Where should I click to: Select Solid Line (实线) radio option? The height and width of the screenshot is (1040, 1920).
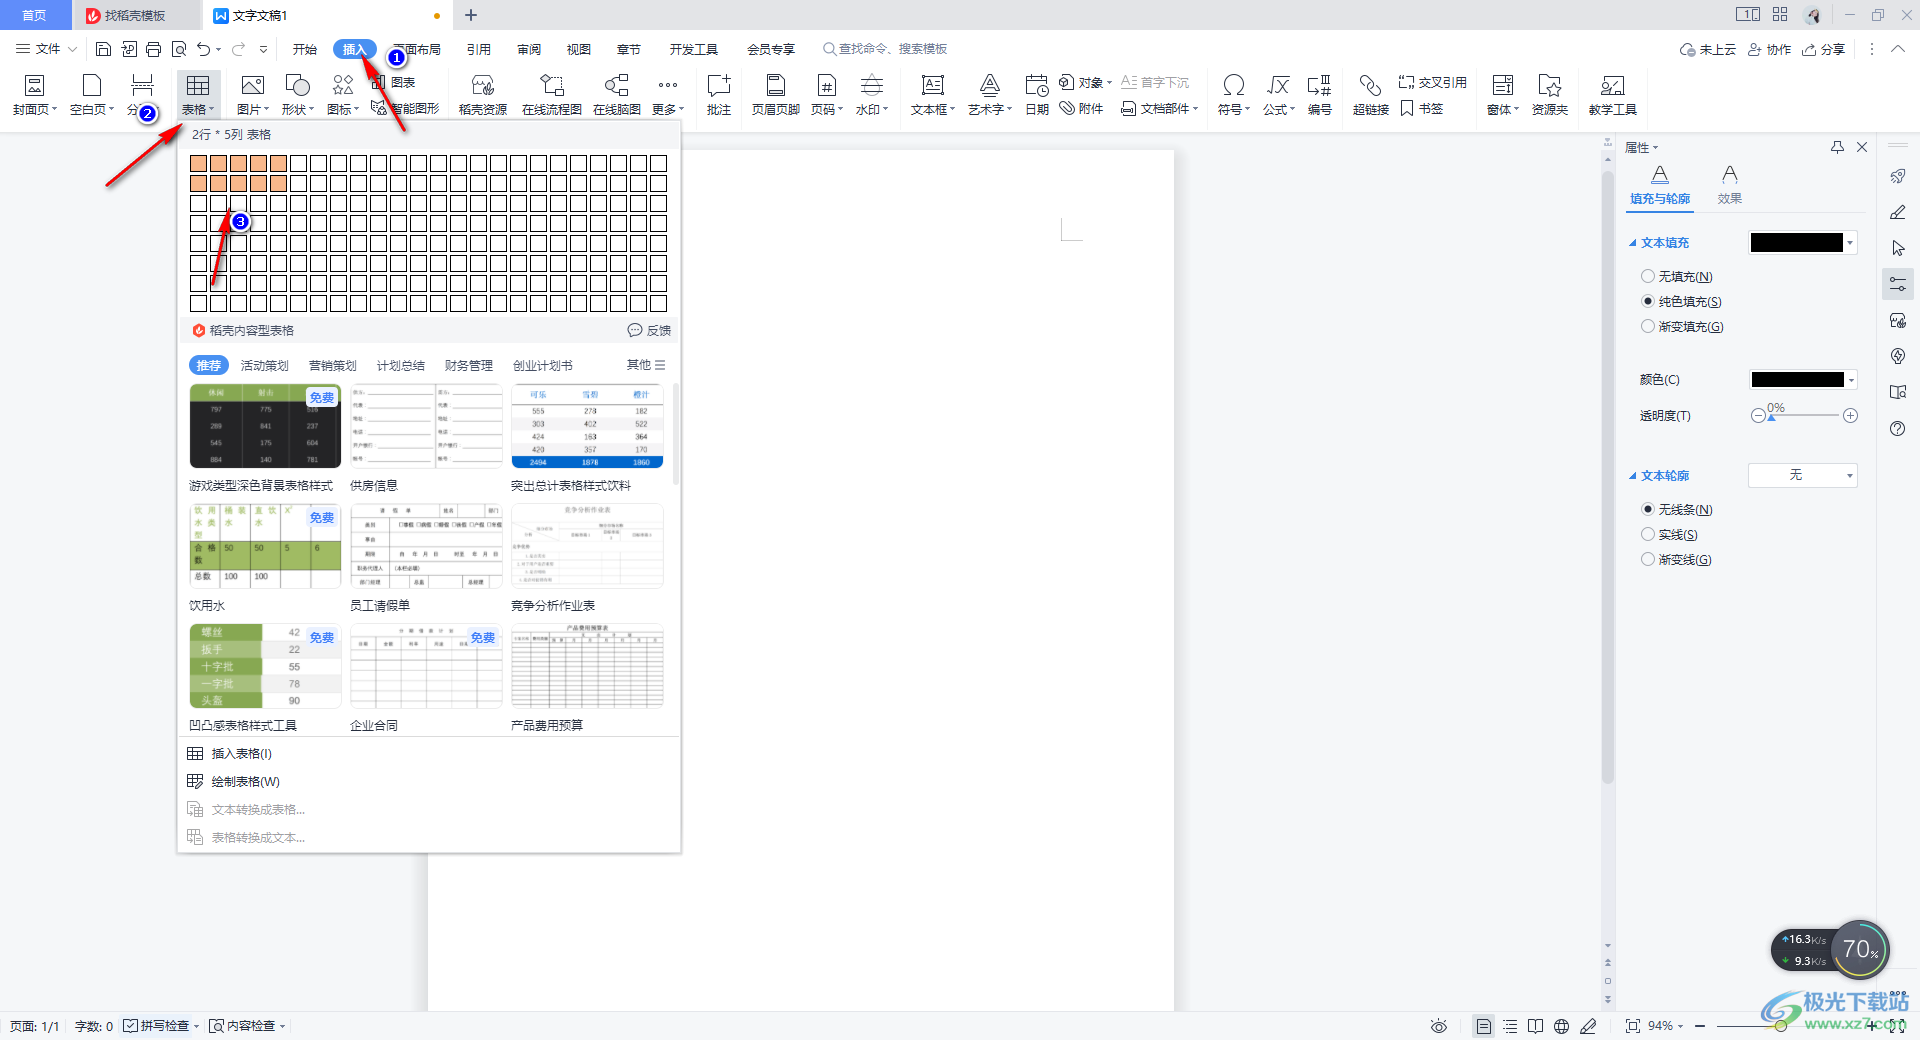(x=1669, y=535)
